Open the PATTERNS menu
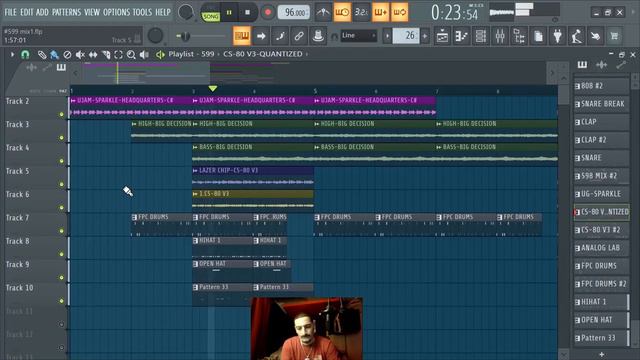640x360 pixels. tap(67, 12)
